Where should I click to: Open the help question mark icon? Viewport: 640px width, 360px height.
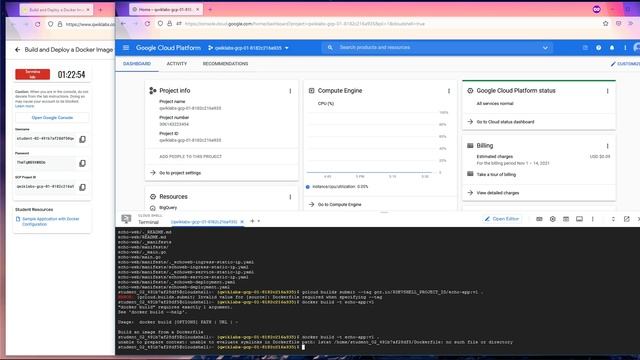(598, 48)
